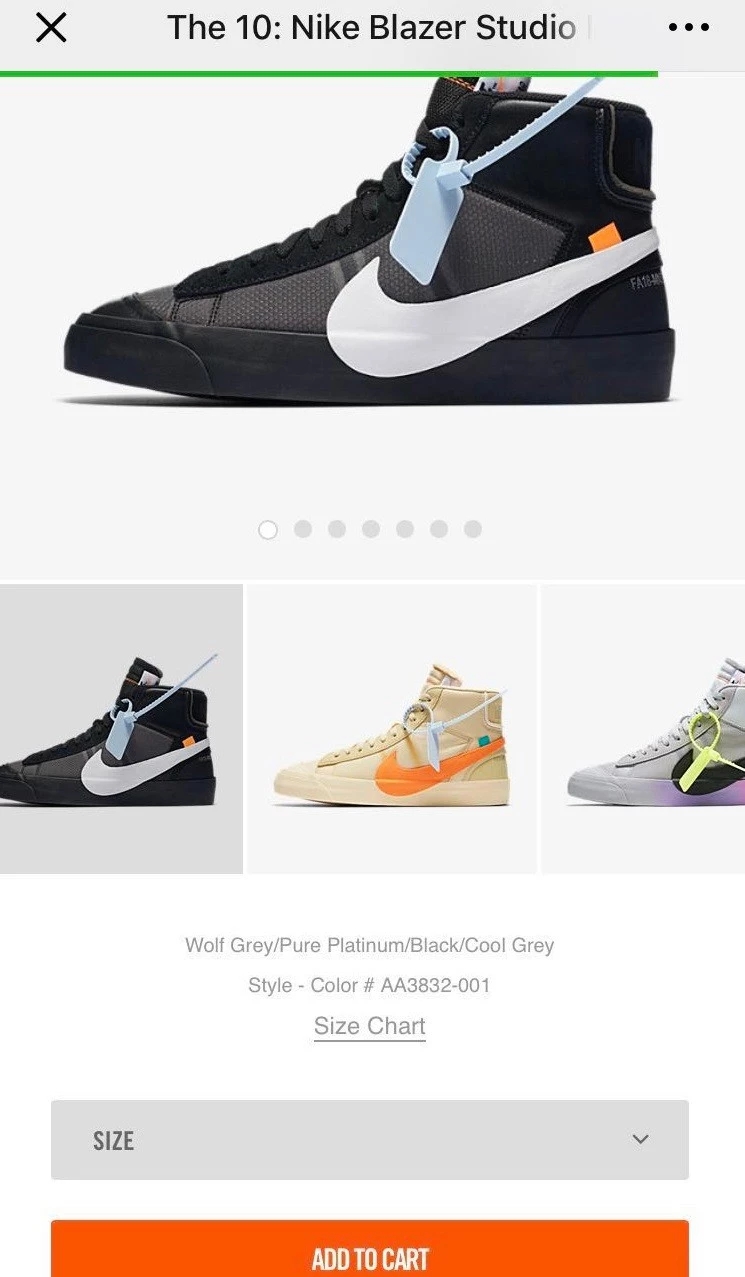Tap the main black Blazer product image
The width and height of the screenshot is (745, 1277).
click(x=370, y=240)
